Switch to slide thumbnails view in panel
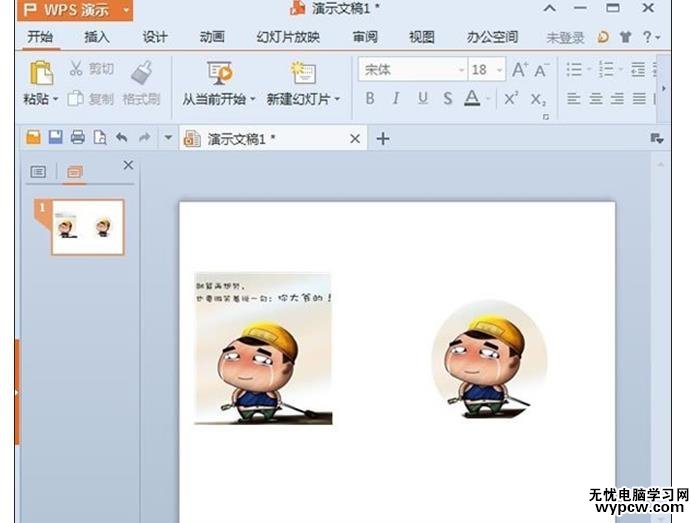The width and height of the screenshot is (700, 523). (75, 172)
